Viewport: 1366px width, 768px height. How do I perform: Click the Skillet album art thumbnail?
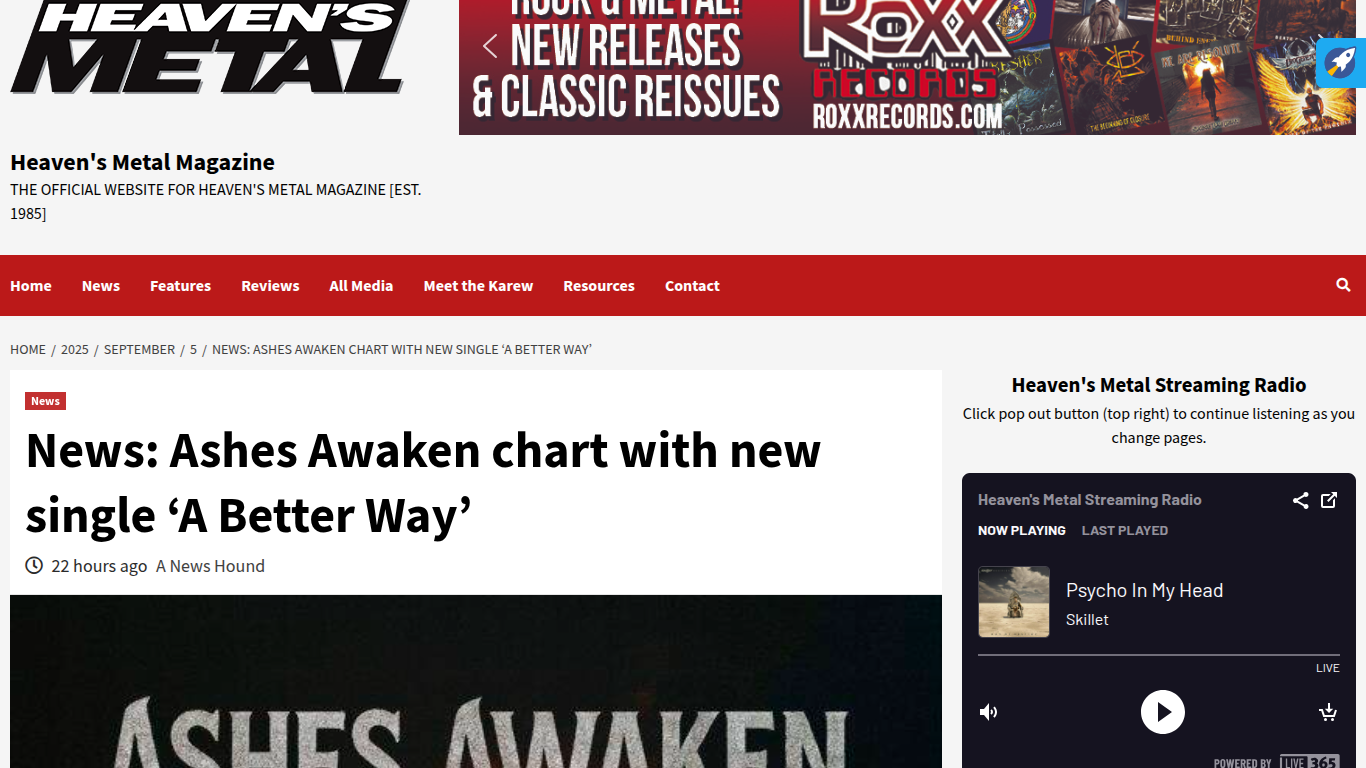(1014, 602)
